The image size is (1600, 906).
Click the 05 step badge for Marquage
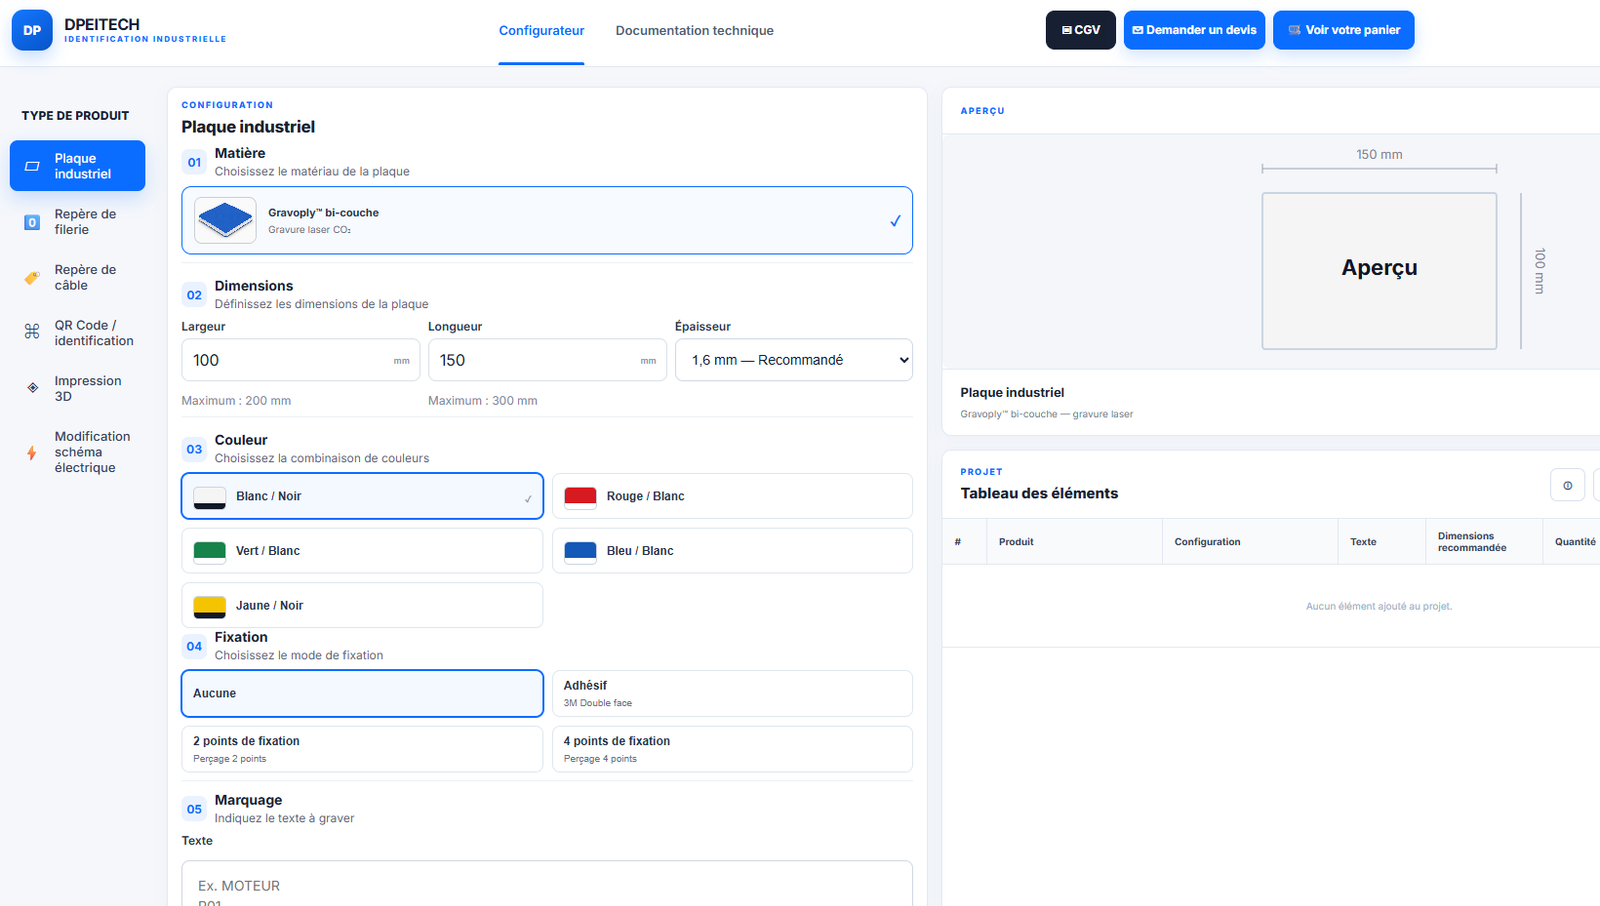pyautogui.click(x=194, y=809)
